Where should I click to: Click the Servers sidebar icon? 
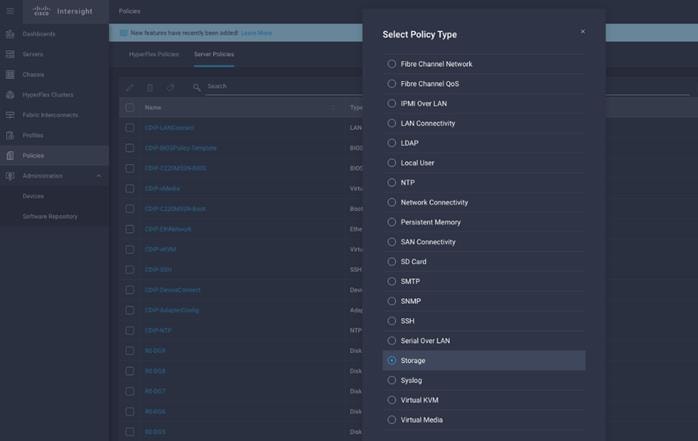click(10, 54)
